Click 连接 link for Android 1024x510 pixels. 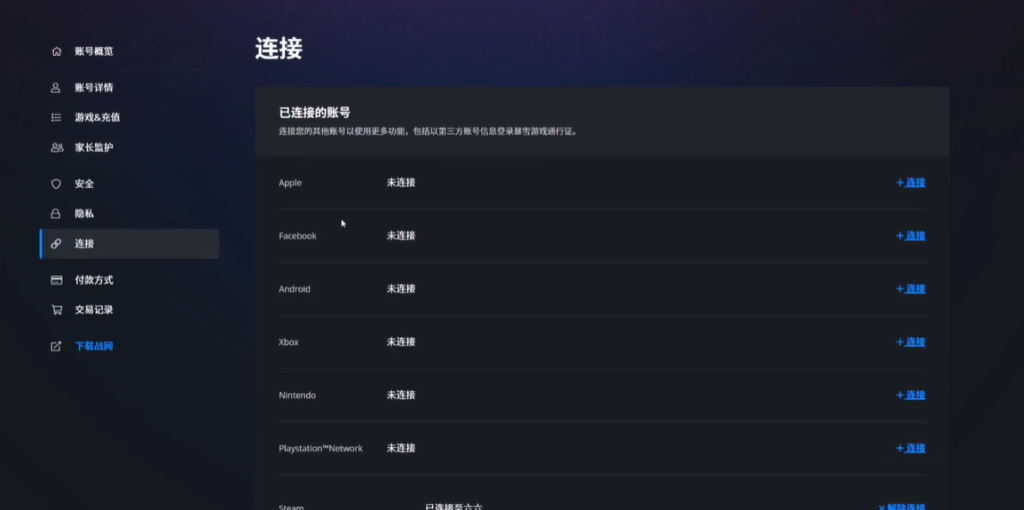pos(911,289)
